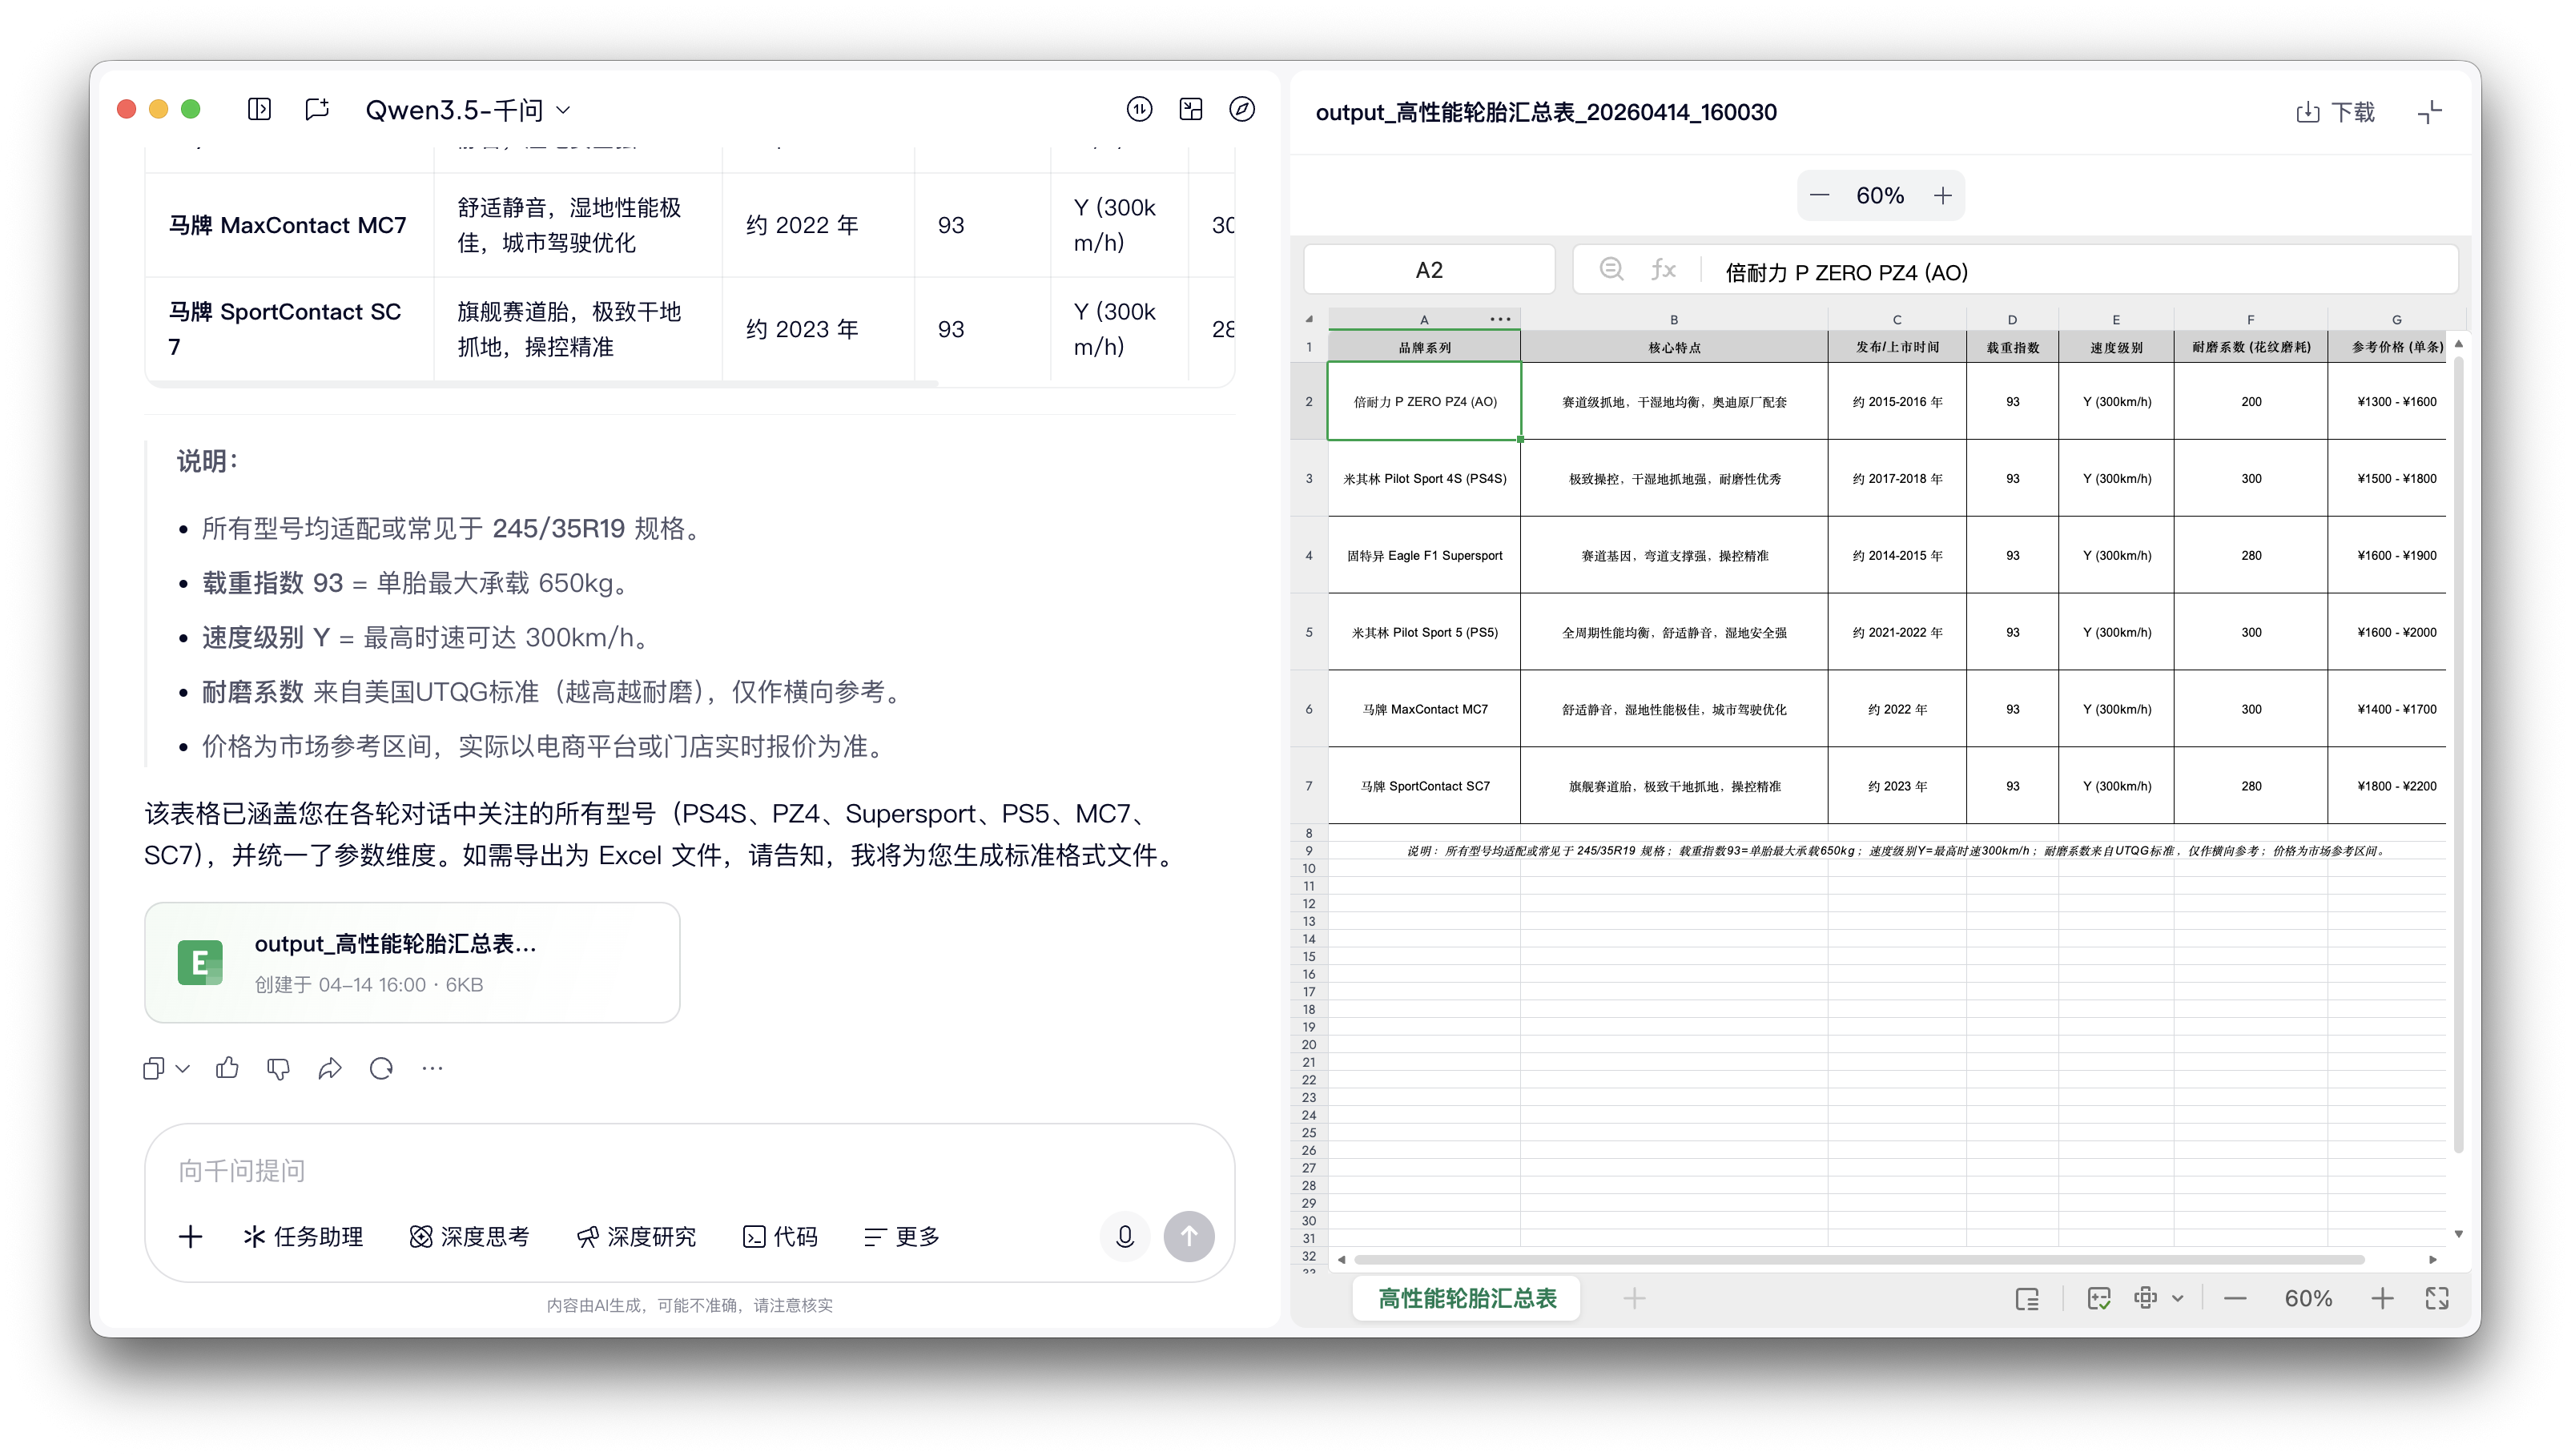Open the Qwen3.5-千问 model dropdown
This screenshot has height=1456, width=2571.
pyautogui.click(x=468, y=109)
